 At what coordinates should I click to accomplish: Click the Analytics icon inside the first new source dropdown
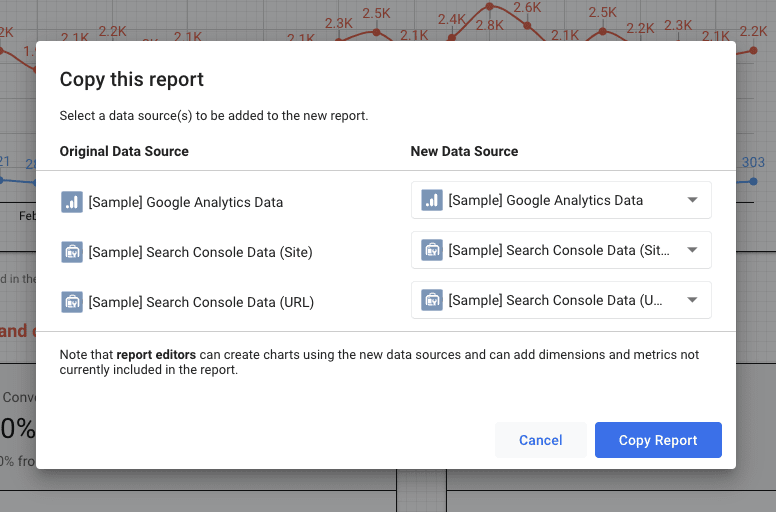432,200
